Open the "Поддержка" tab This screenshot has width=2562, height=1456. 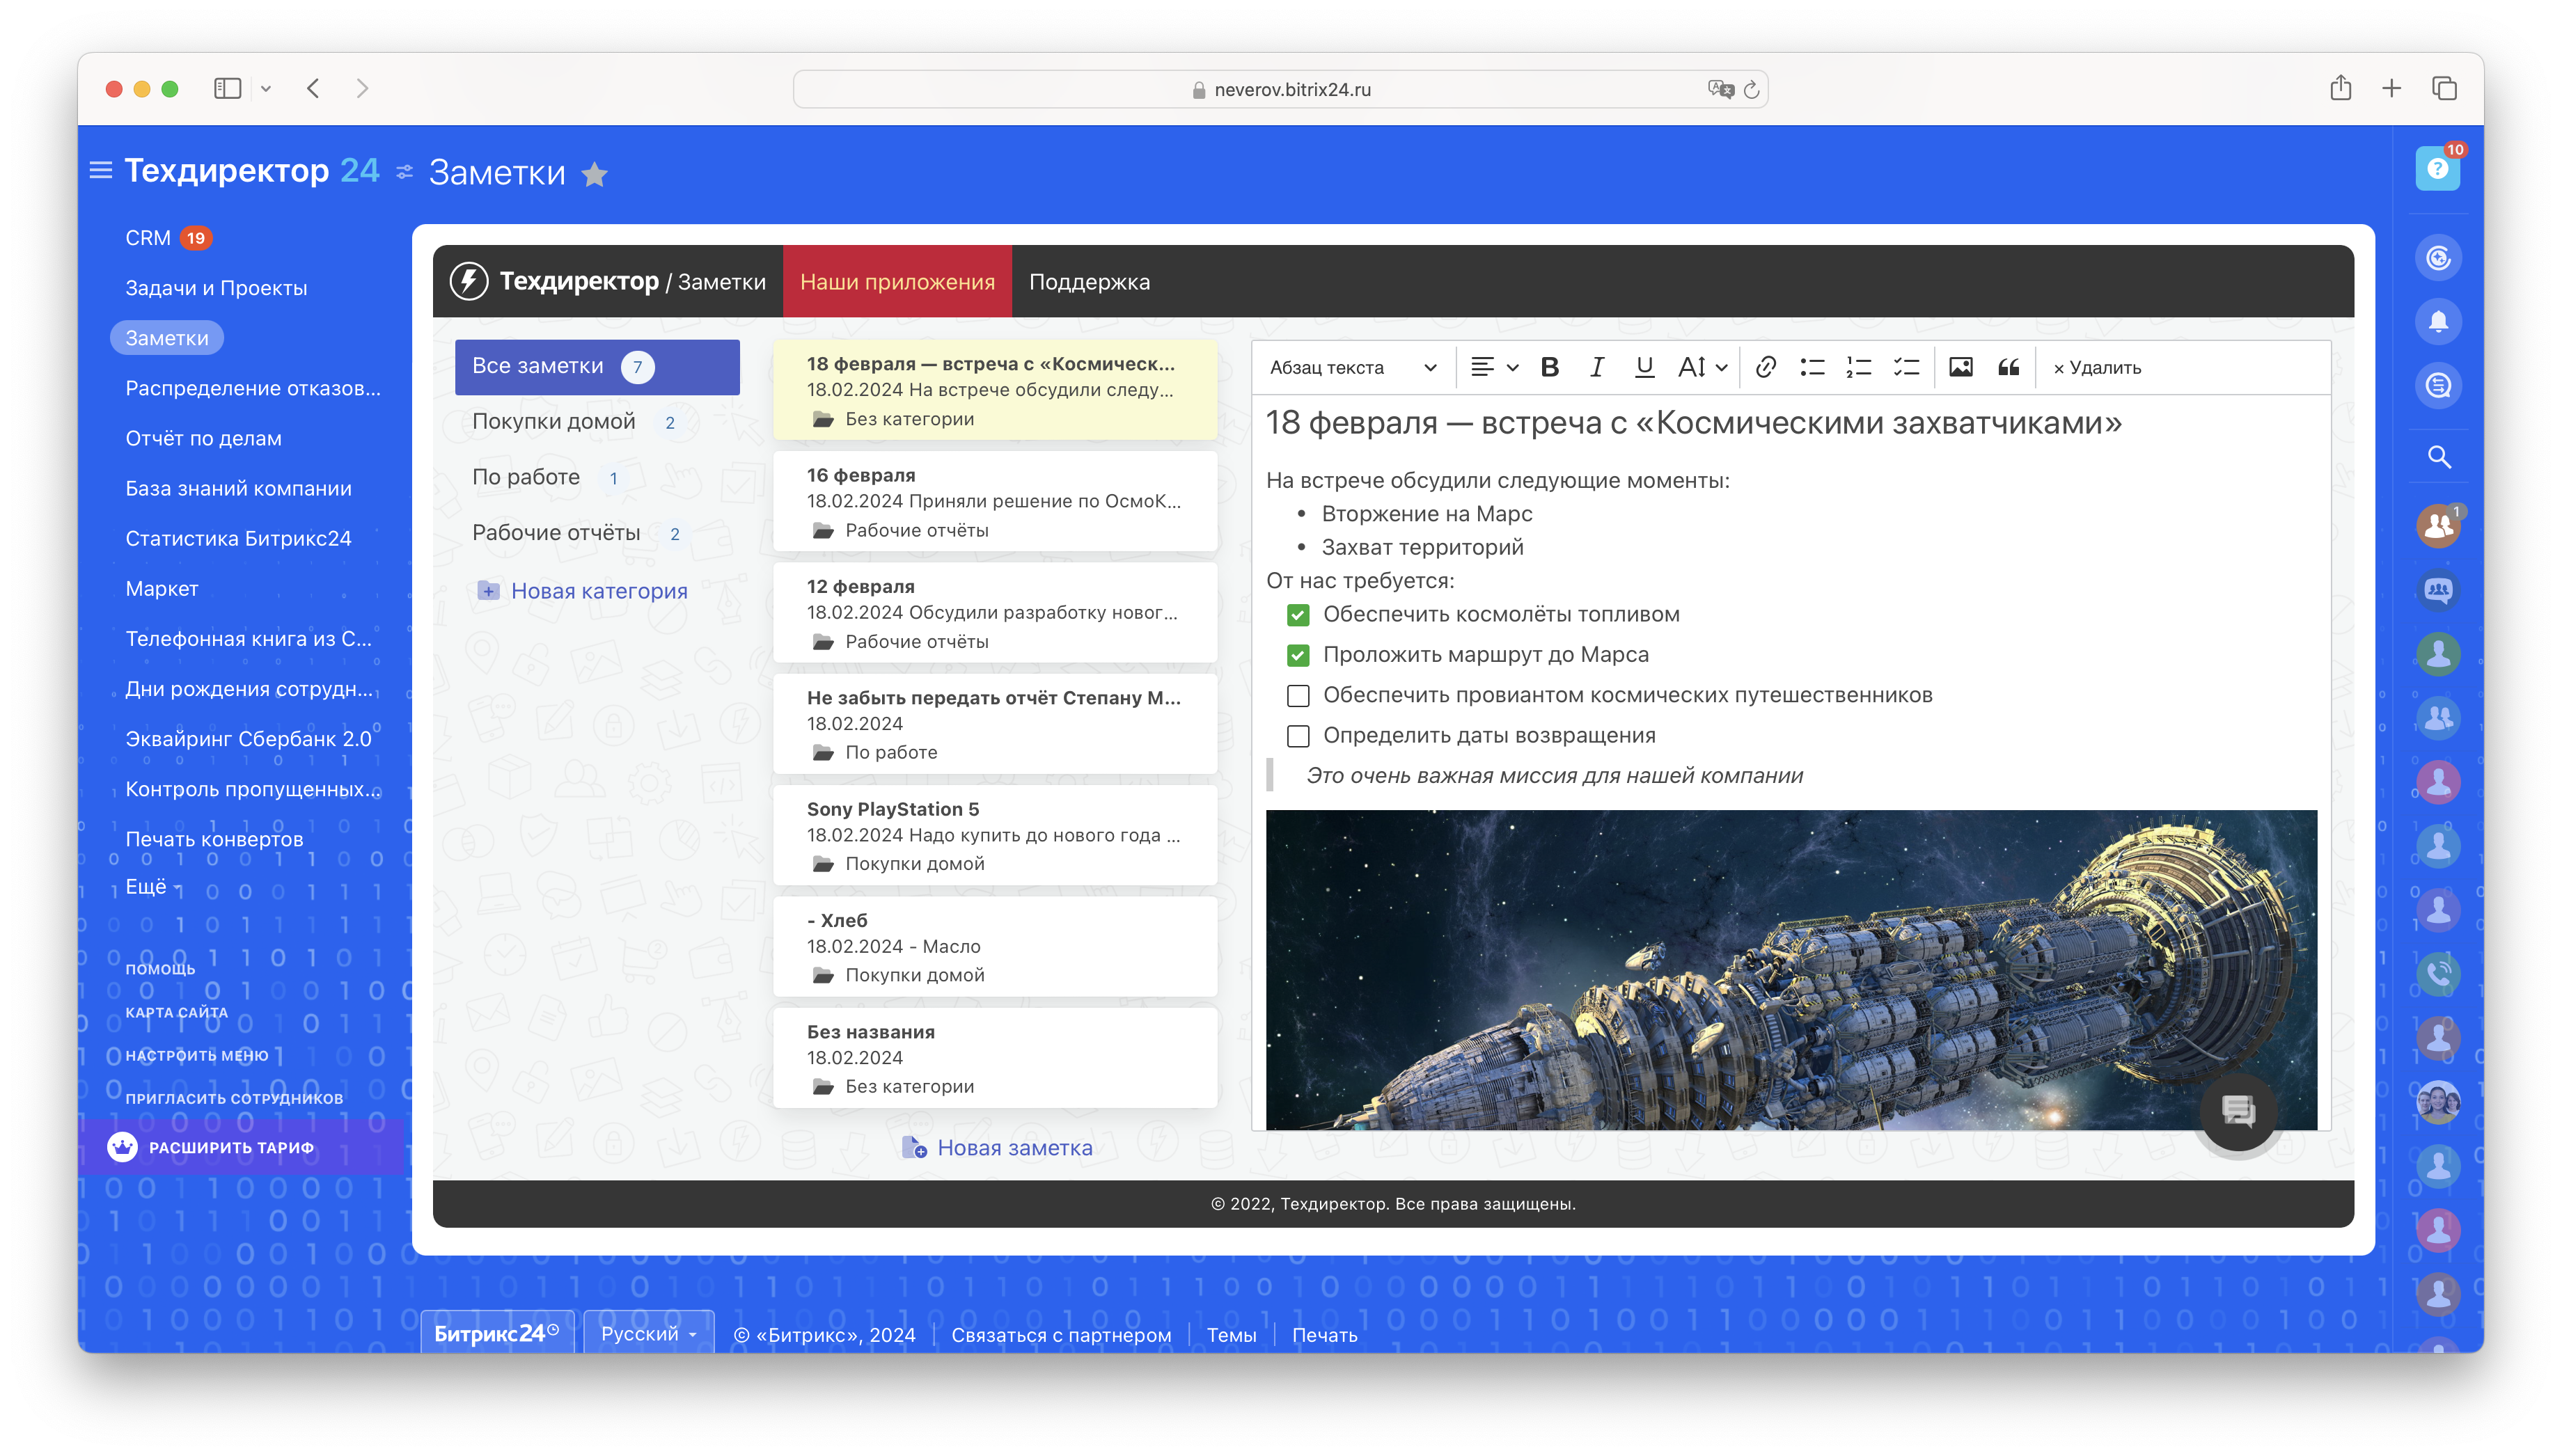1089,282
